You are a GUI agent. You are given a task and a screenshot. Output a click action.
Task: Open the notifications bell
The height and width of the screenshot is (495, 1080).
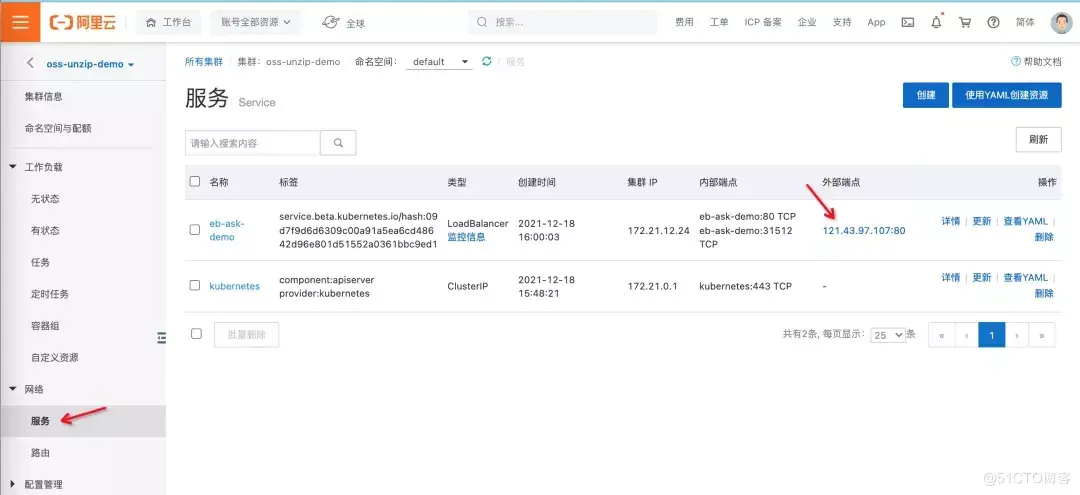[x=936, y=22]
